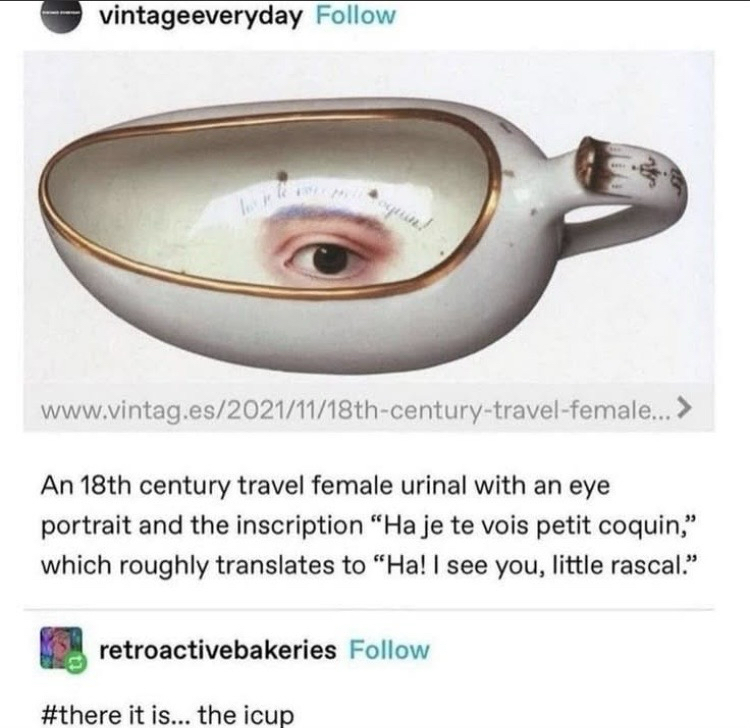Open the porcelain urinal photo
The image size is (750, 728).
[x=369, y=218]
